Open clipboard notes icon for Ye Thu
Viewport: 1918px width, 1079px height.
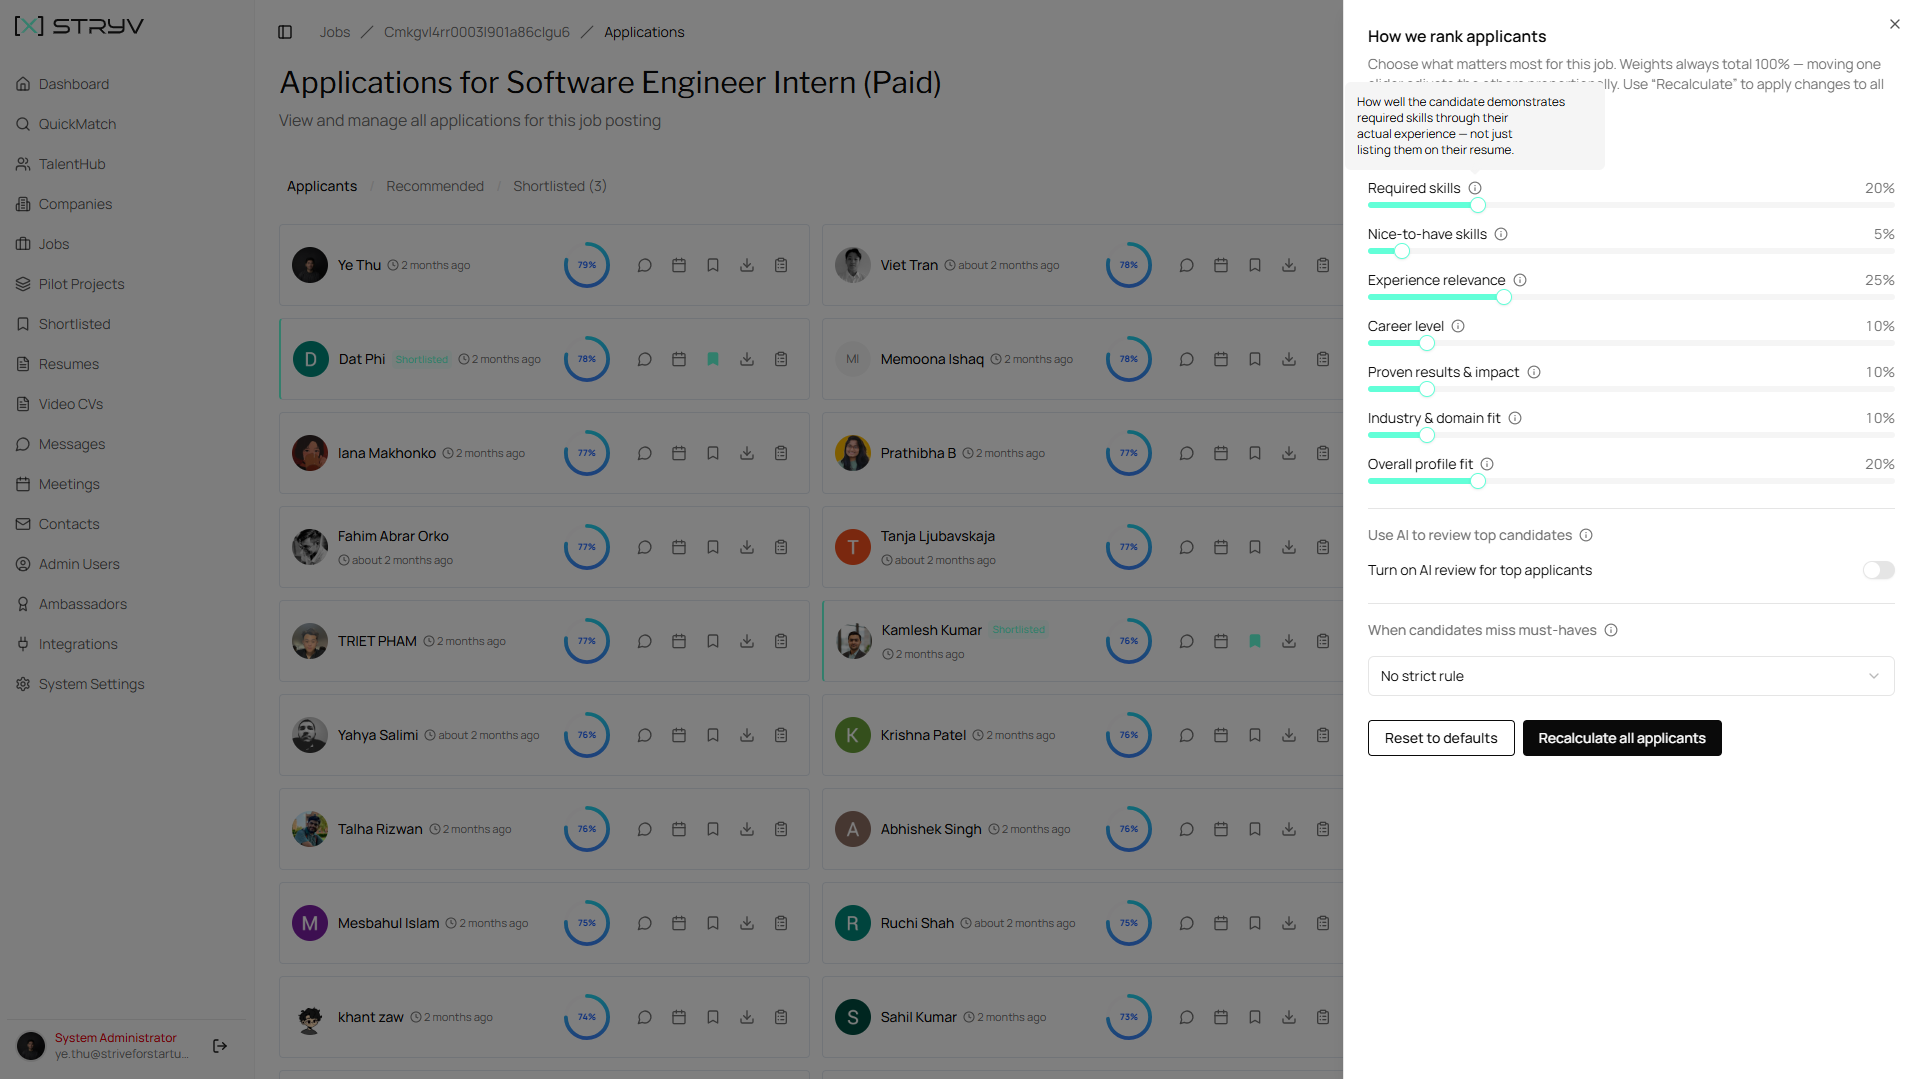pyautogui.click(x=781, y=265)
